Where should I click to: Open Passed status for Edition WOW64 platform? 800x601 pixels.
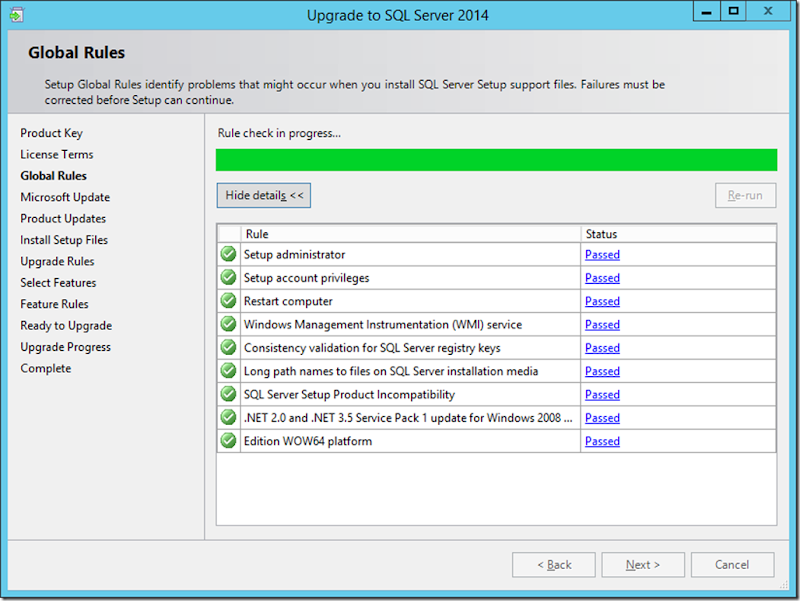pyautogui.click(x=603, y=441)
